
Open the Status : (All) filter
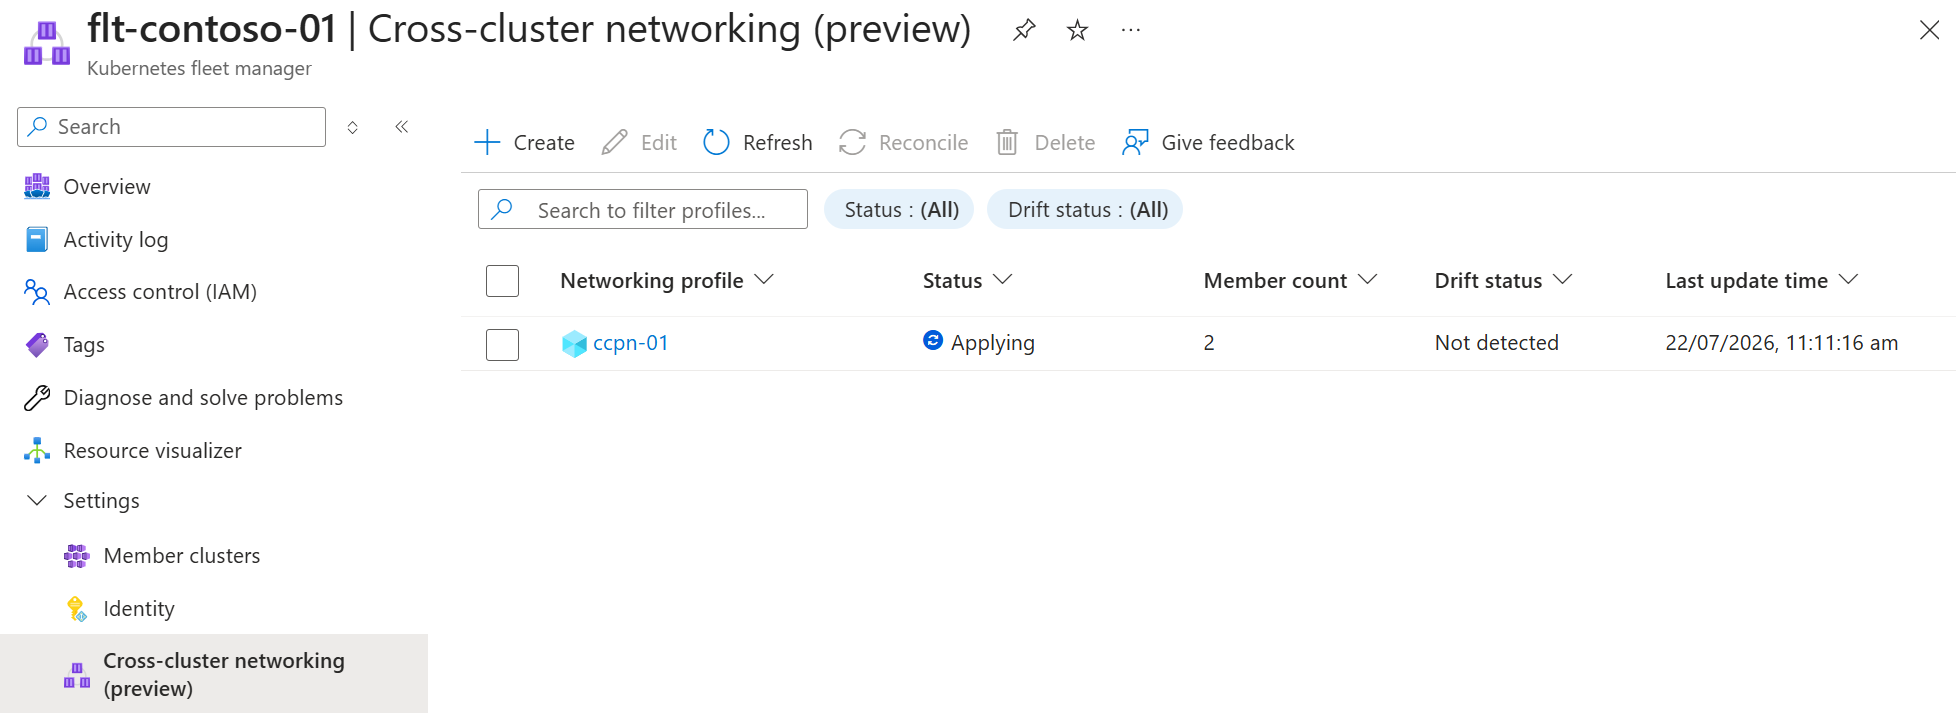click(x=899, y=210)
